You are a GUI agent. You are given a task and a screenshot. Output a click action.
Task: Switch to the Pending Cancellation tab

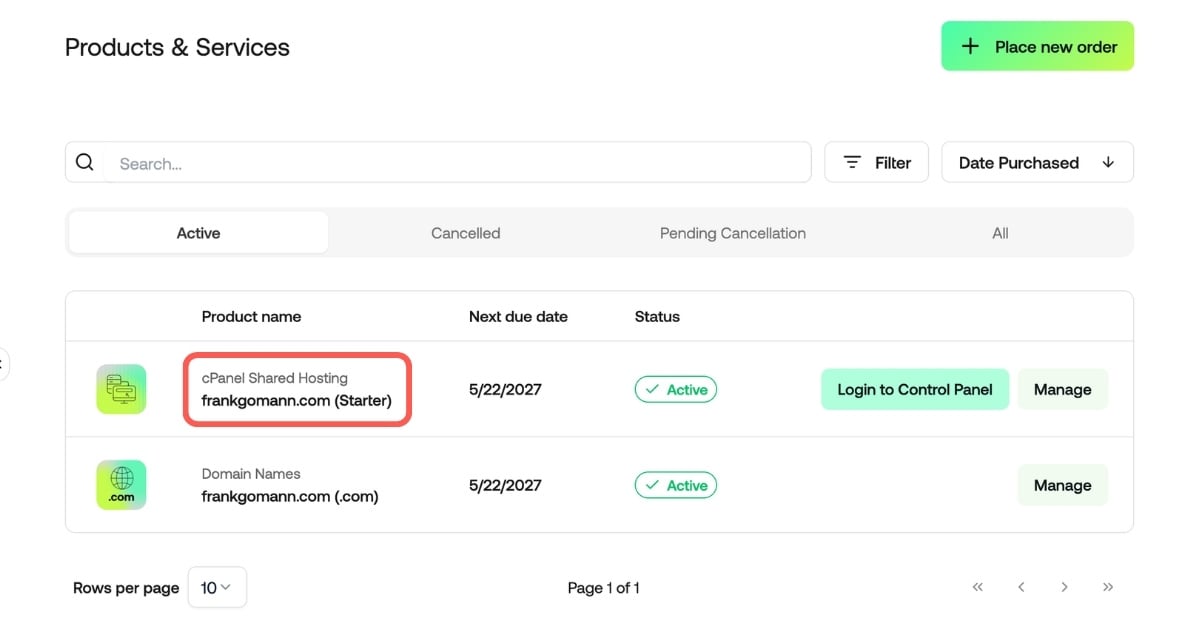(x=733, y=232)
